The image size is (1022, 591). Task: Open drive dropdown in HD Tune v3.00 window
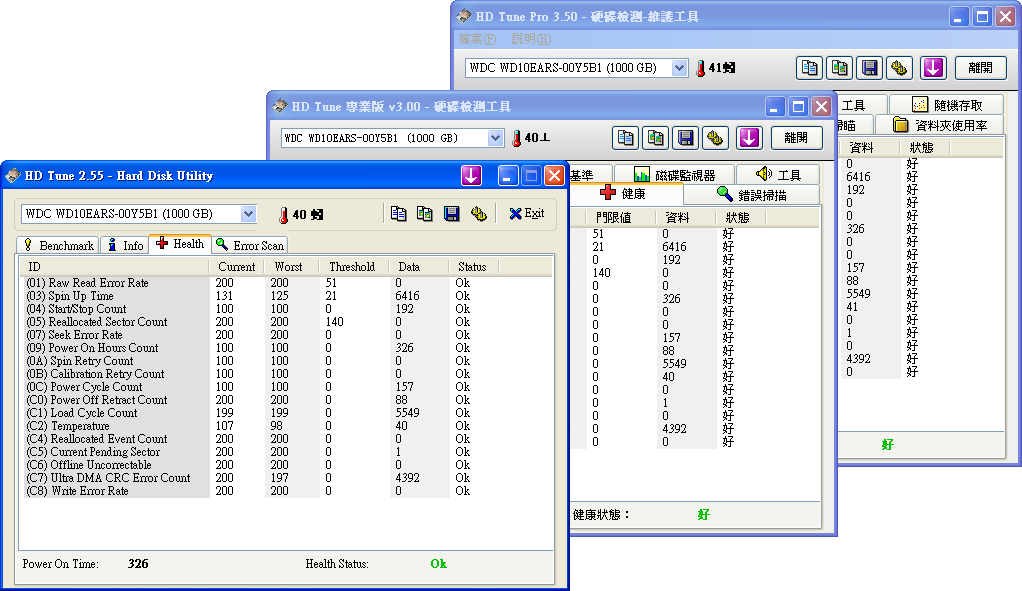tap(495, 138)
